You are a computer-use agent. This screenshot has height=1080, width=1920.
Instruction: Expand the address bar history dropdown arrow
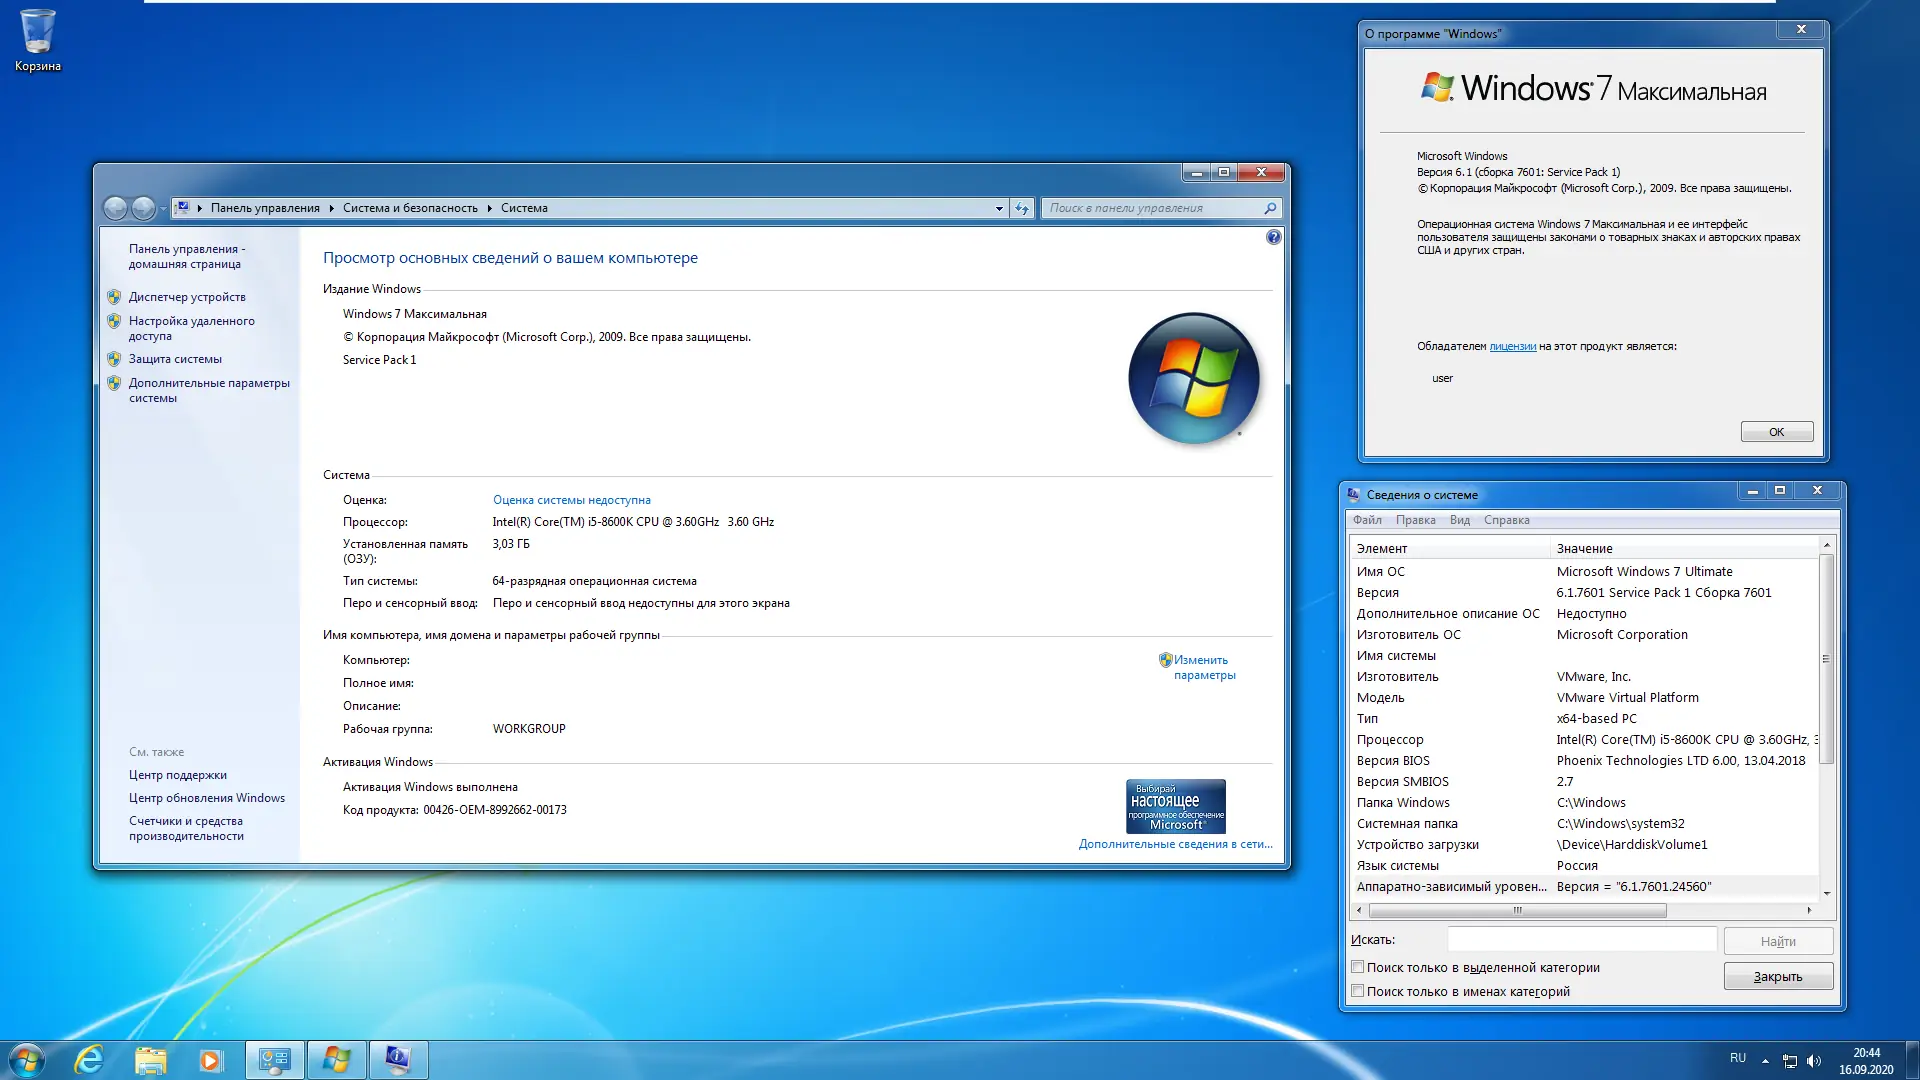(998, 208)
